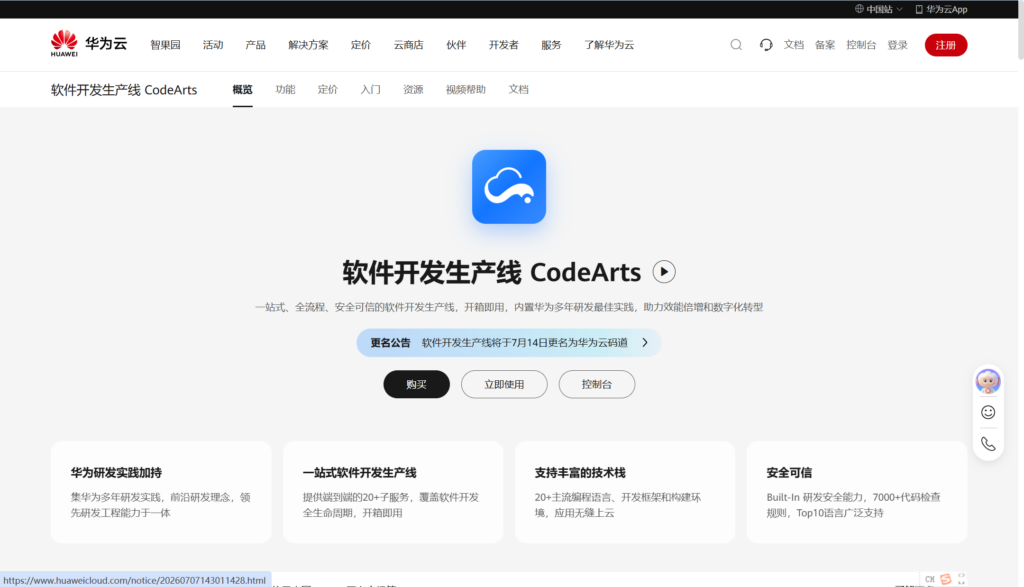Open the 解决方案 menu
Screen dimensions: 1024x587
(308, 44)
